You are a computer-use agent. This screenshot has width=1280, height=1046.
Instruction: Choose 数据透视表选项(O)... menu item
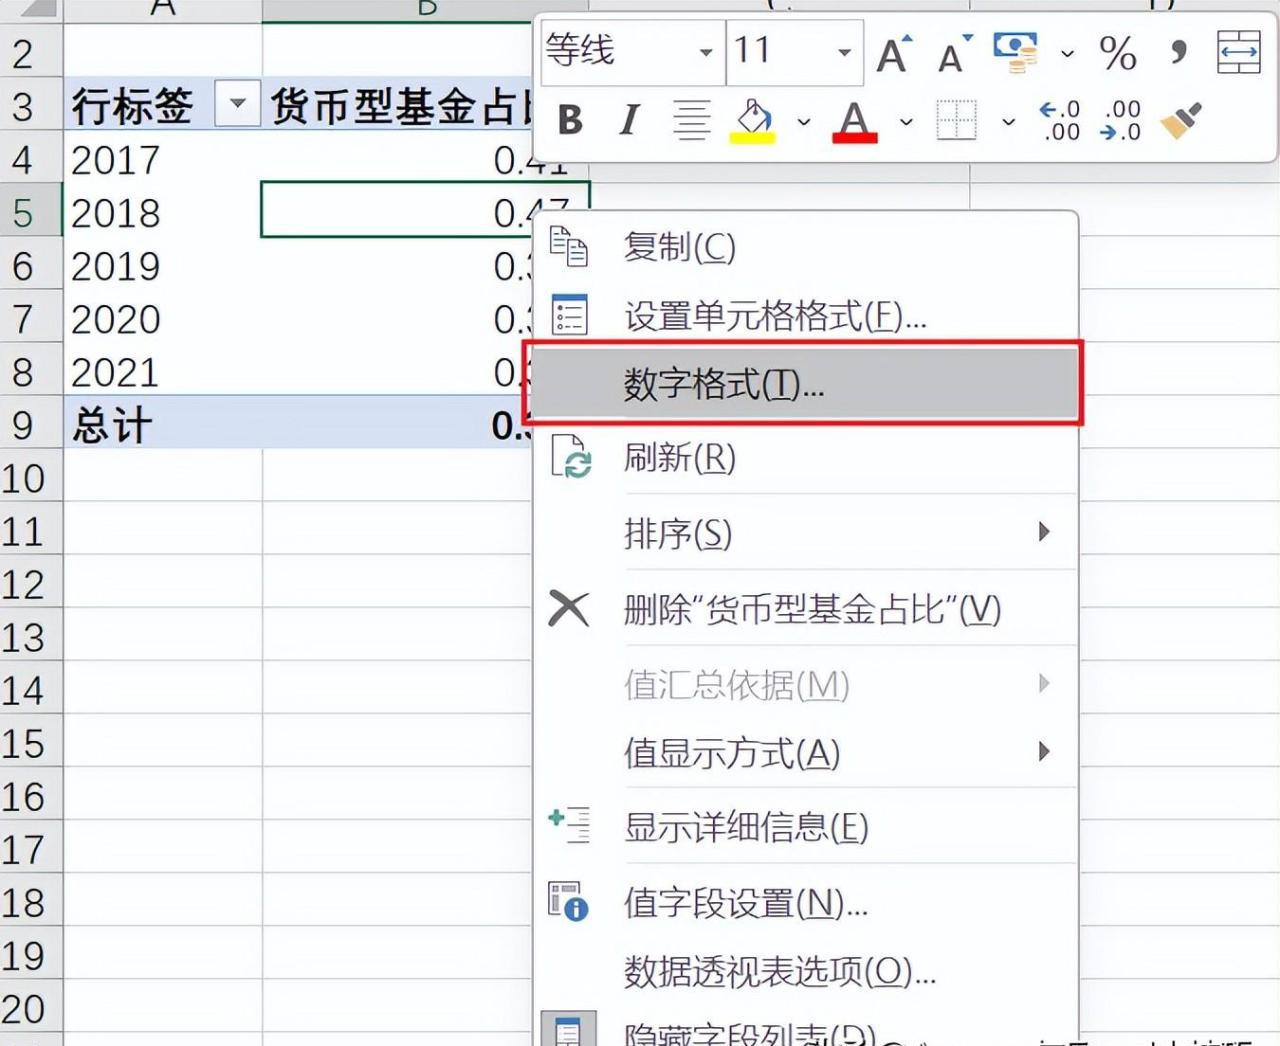point(806,971)
